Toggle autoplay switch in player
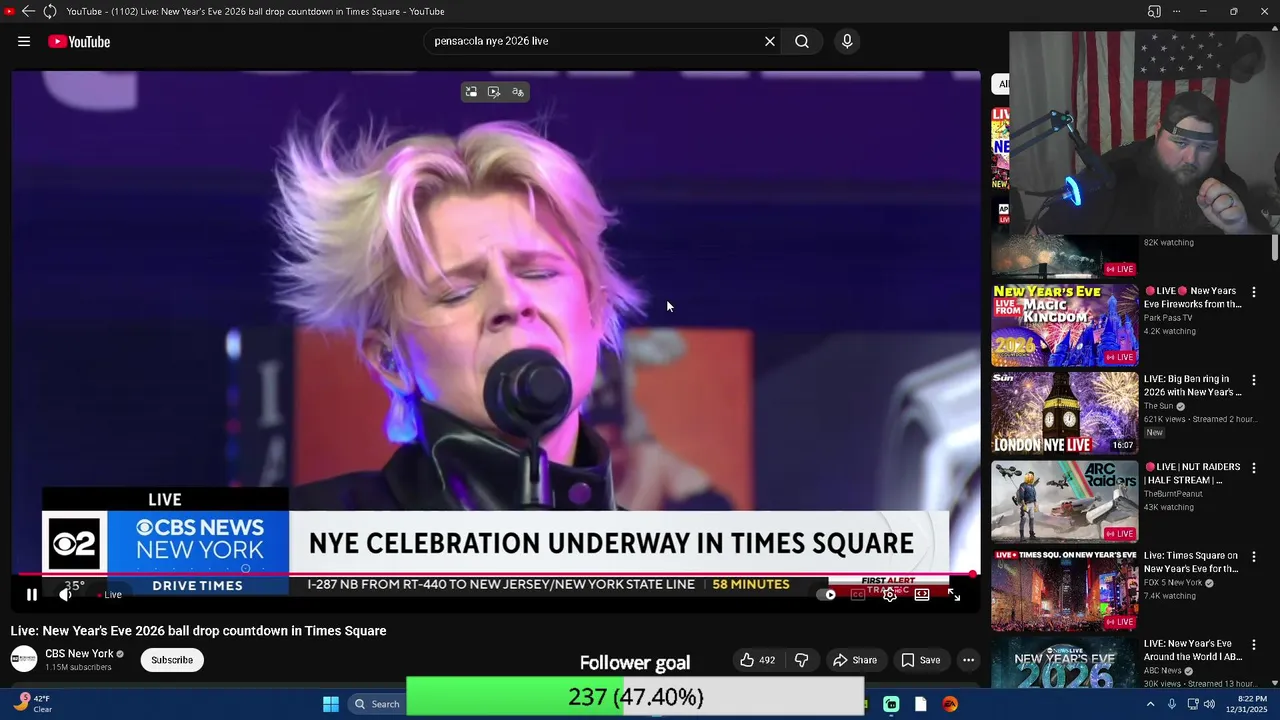Image resolution: width=1280 pixels, height=720 pixels. [x=826, y=594]
